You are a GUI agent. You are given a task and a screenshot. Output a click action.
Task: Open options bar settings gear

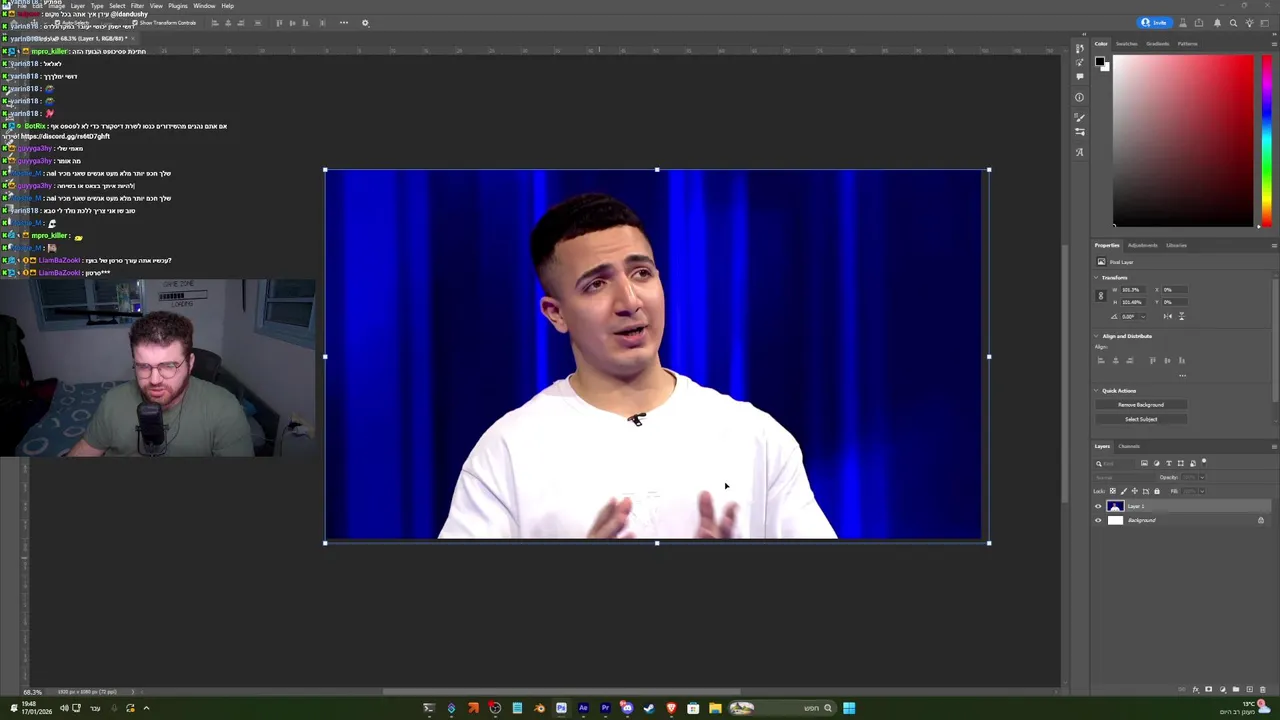tap(365, 23)
